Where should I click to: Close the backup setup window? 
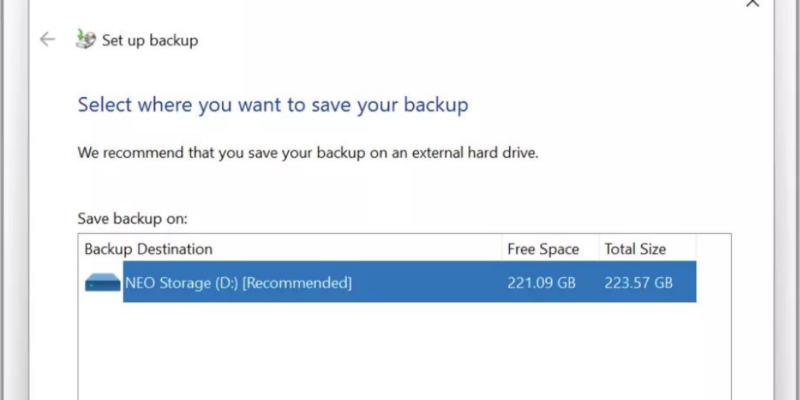753,4
